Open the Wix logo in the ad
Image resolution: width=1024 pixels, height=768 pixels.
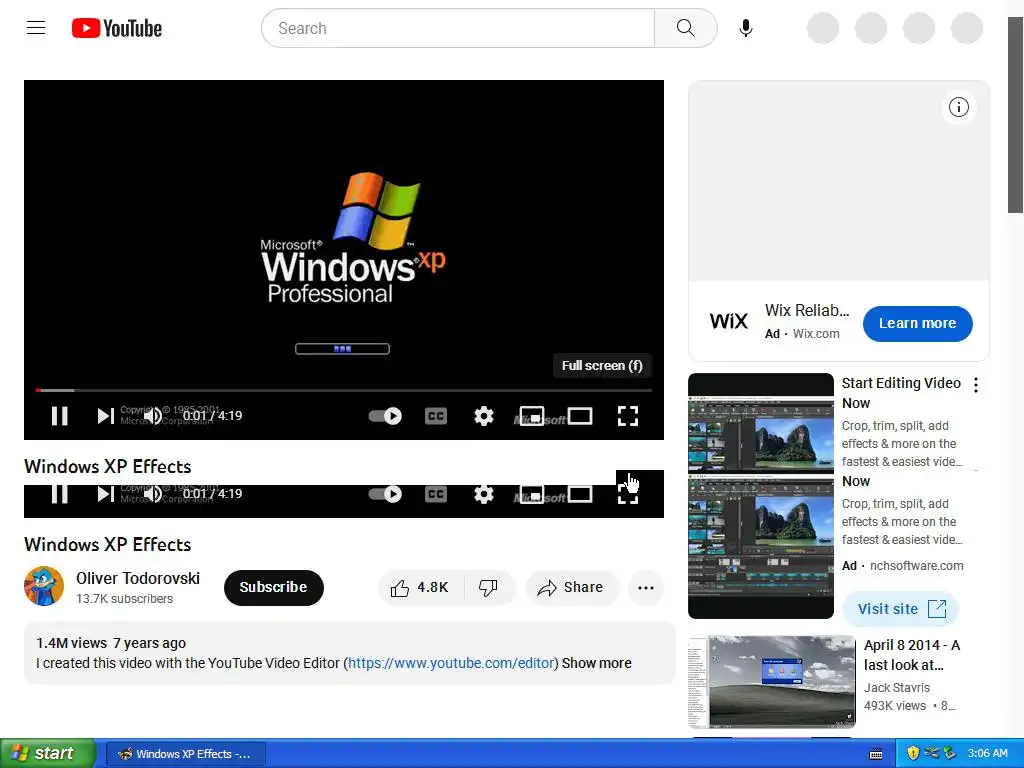coord(728,321)
